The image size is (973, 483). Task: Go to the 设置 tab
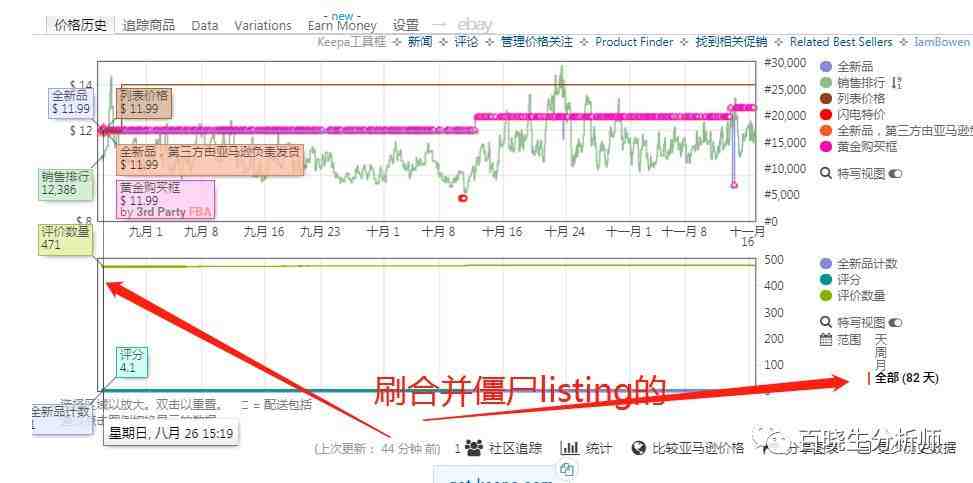point(406,25)
